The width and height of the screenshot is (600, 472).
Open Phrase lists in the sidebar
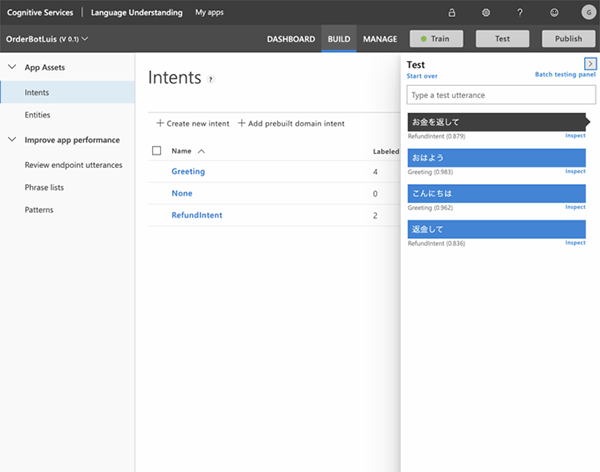[44, 188]
